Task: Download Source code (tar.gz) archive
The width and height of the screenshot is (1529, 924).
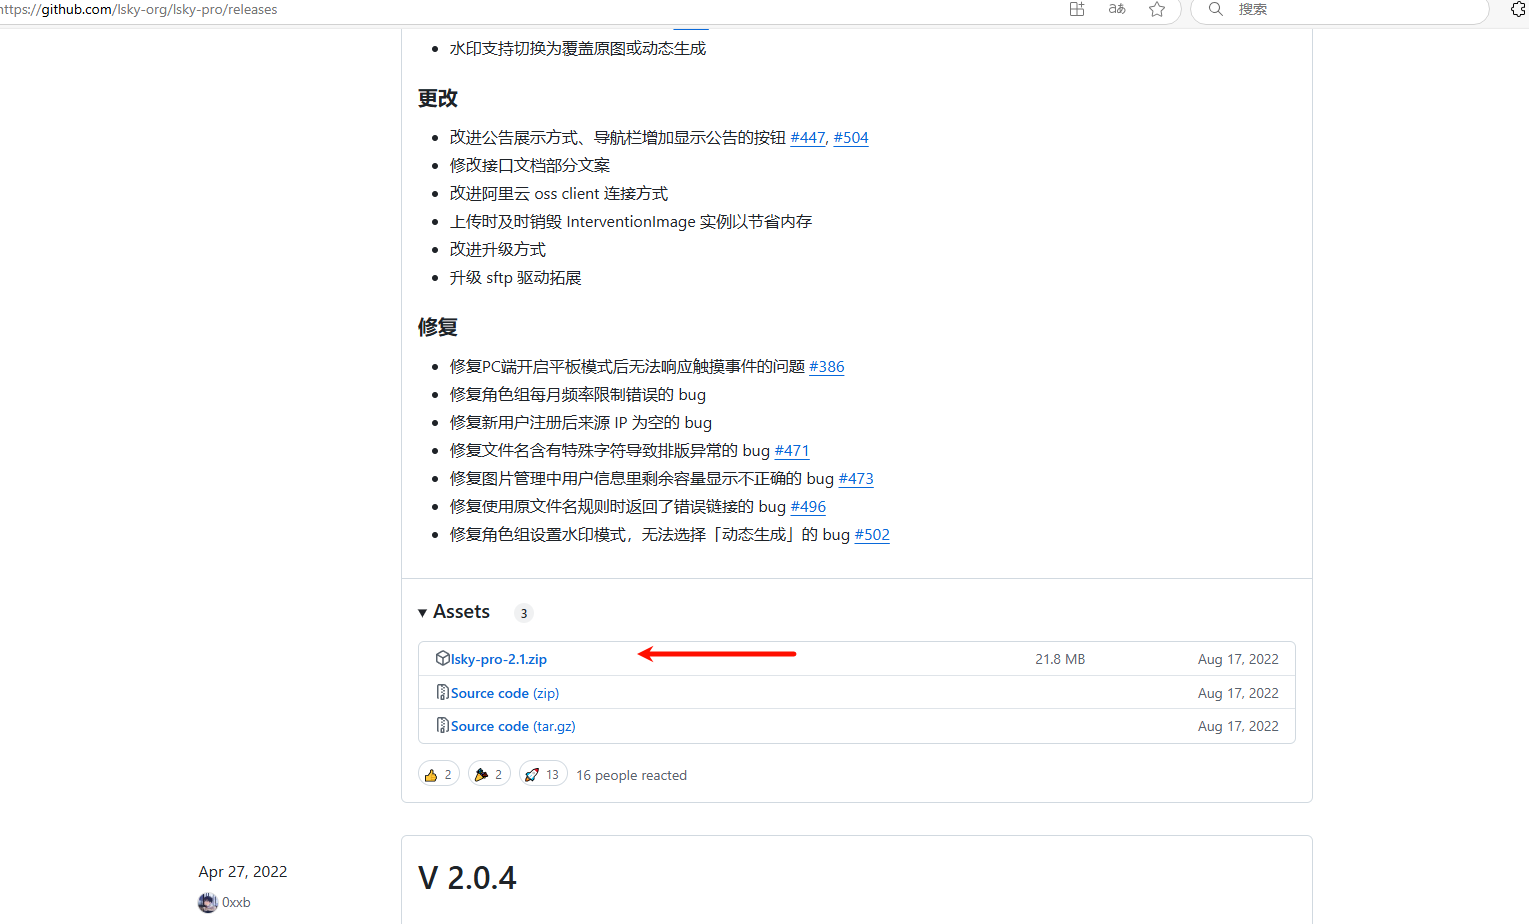Action: (x=513, y=726)
